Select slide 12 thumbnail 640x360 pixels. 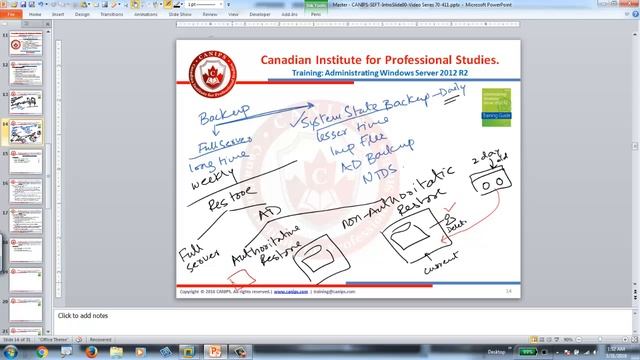pyautogui.click(x=26, y=73)
